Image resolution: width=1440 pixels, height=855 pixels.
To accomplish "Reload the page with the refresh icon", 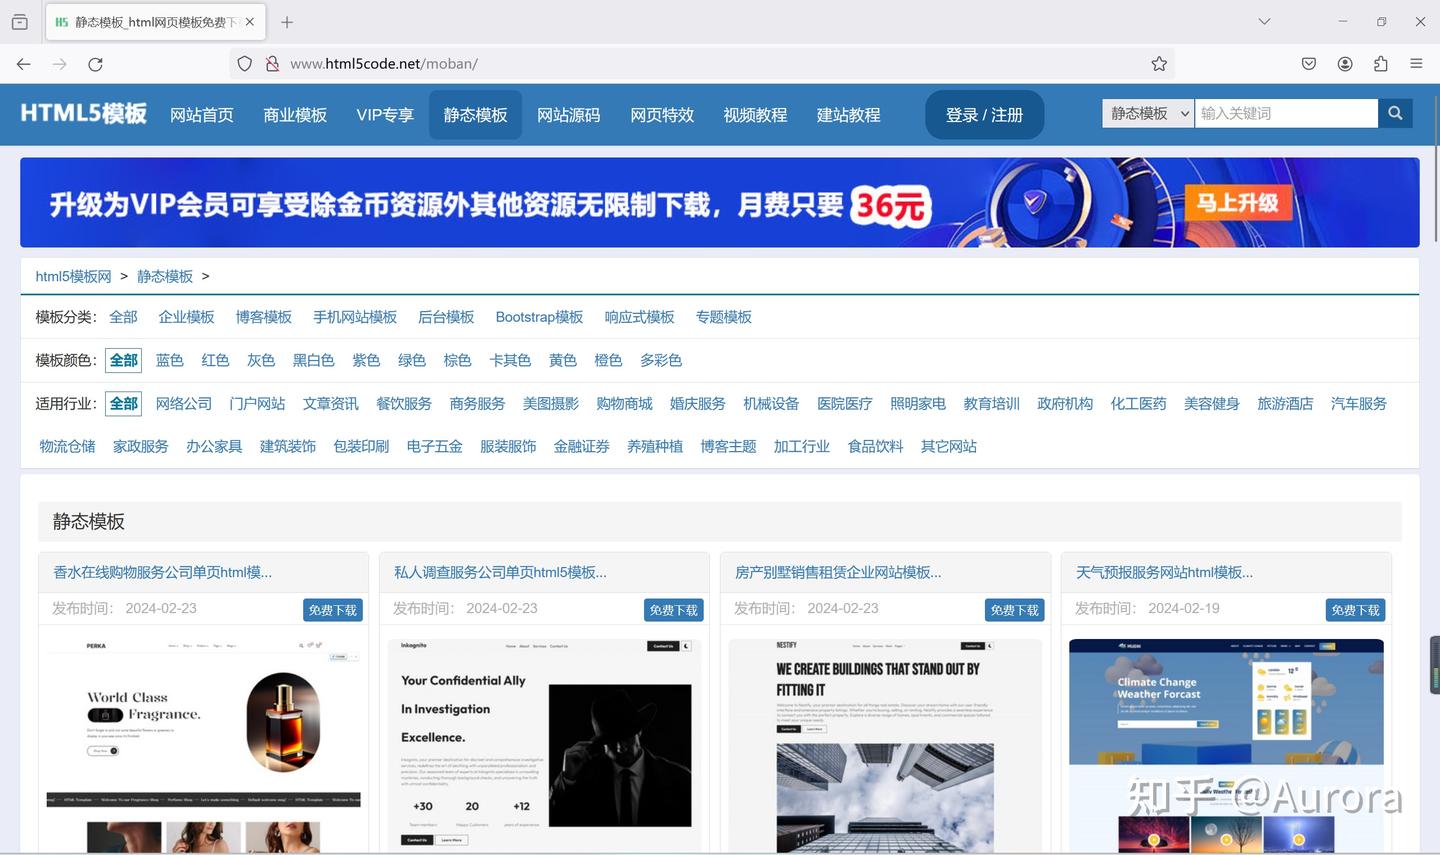I will (96, 63).
